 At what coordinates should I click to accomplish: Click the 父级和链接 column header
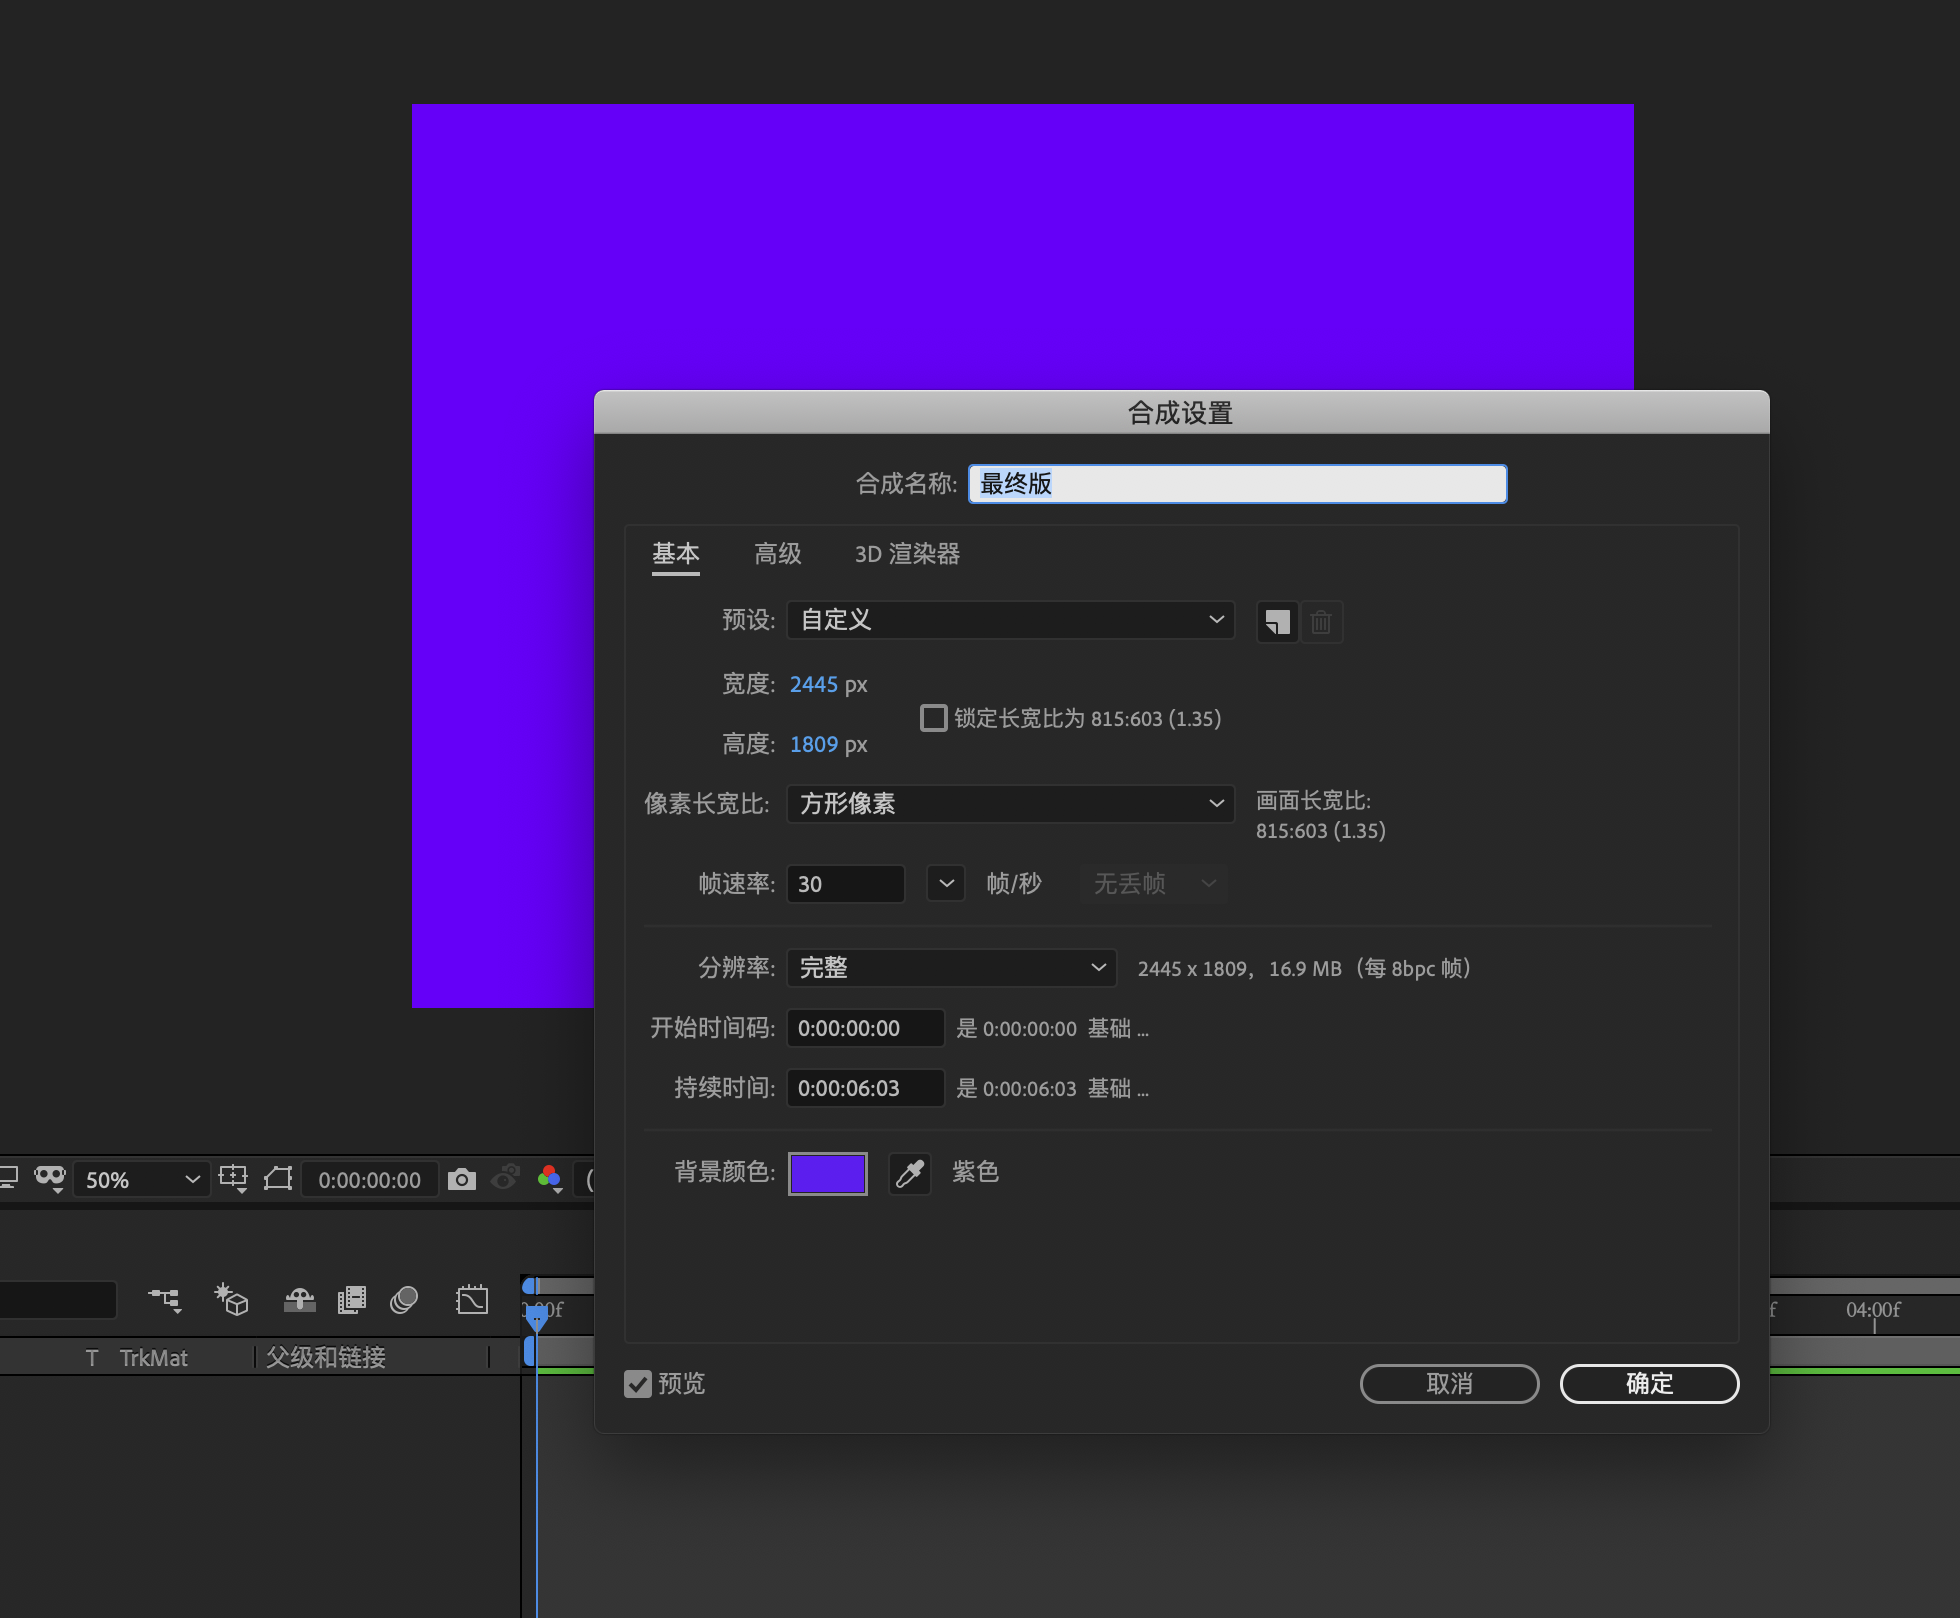tap(326, 1358)
